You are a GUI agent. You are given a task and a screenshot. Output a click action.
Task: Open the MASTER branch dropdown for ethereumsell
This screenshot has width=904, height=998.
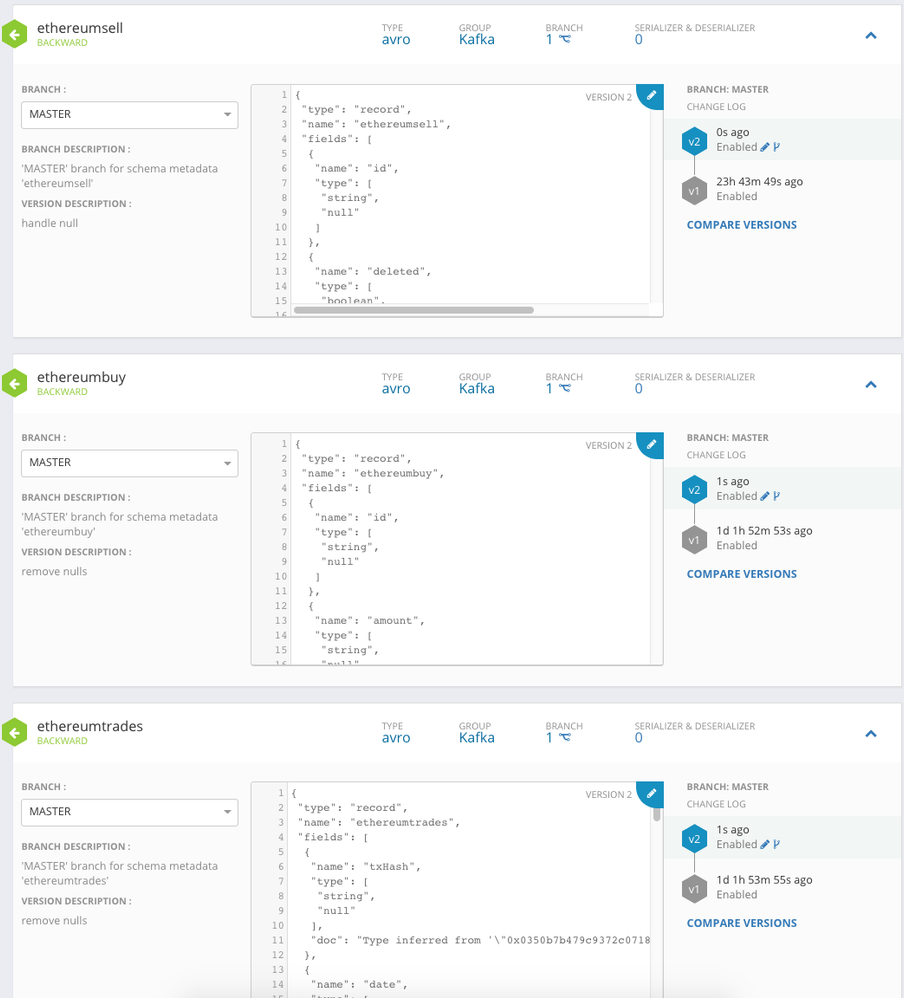click(129, 114)
